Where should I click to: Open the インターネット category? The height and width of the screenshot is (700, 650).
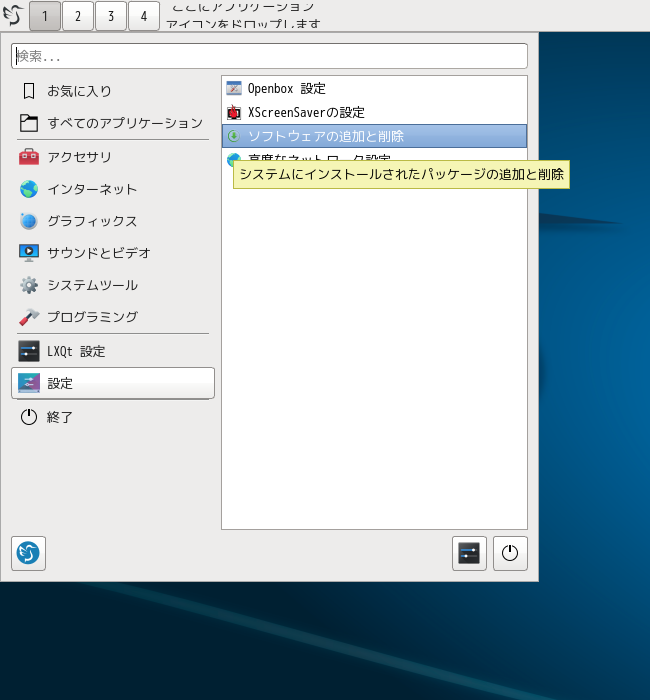click(112, 189)
